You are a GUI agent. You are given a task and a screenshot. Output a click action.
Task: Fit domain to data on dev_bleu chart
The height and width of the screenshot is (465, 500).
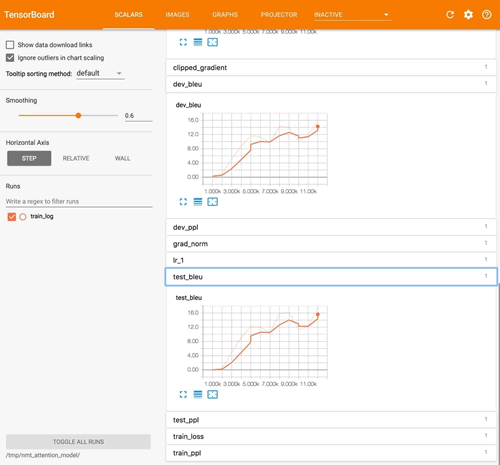coord(213,202)
